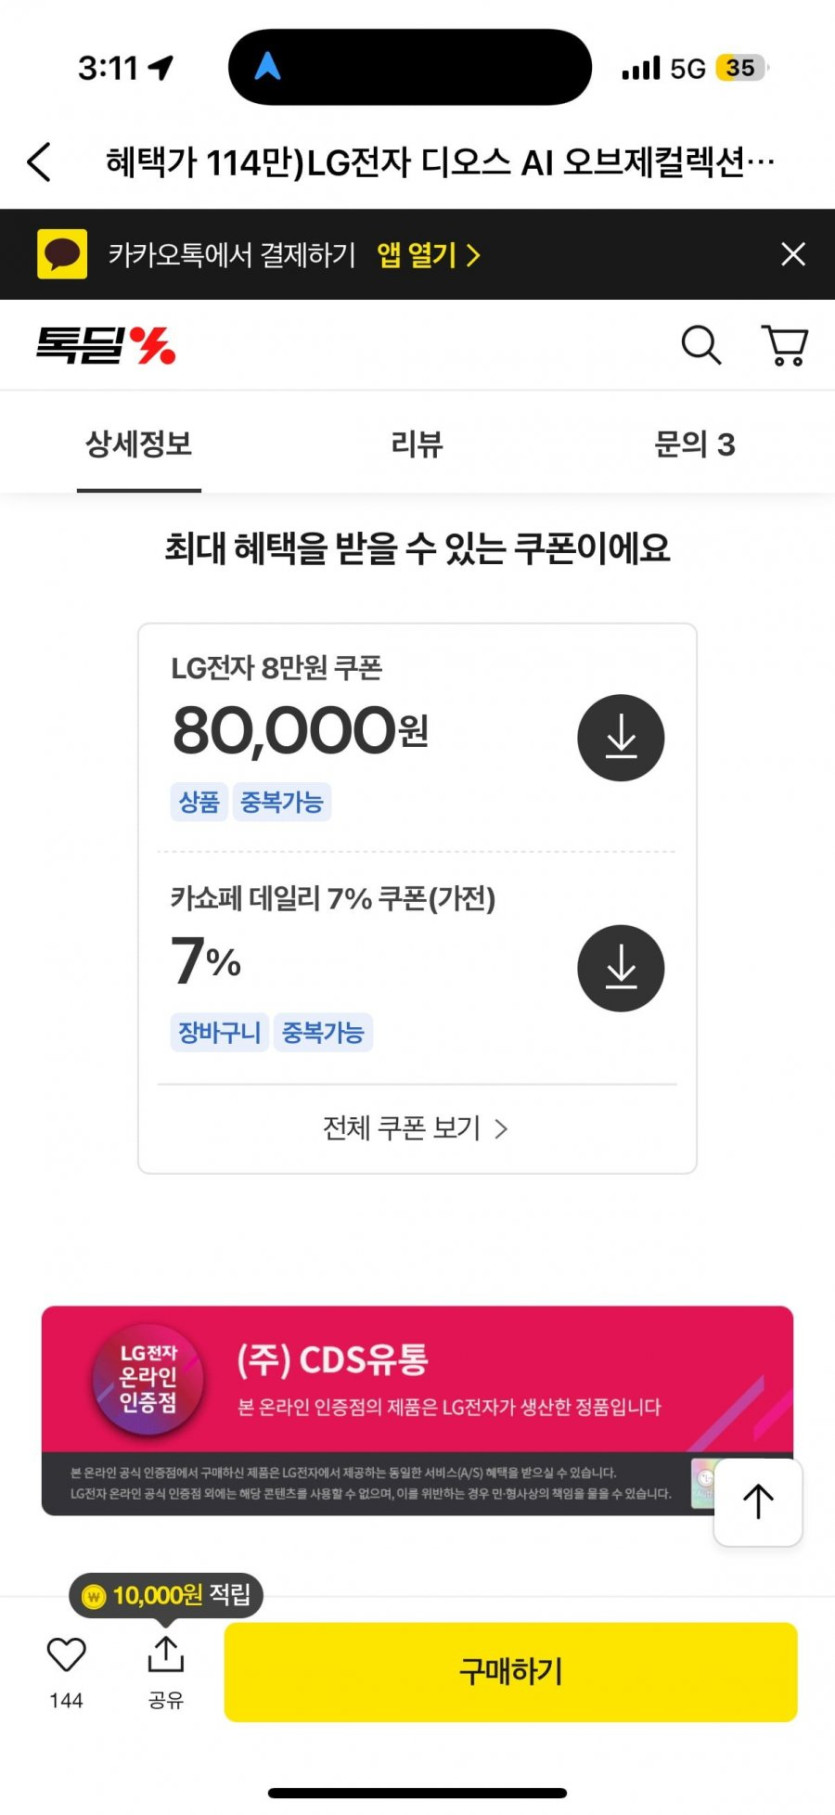This screenshot has height=1815, width=835.
Task: Tap the 톡딜 logo
Action: pos(106,346)
